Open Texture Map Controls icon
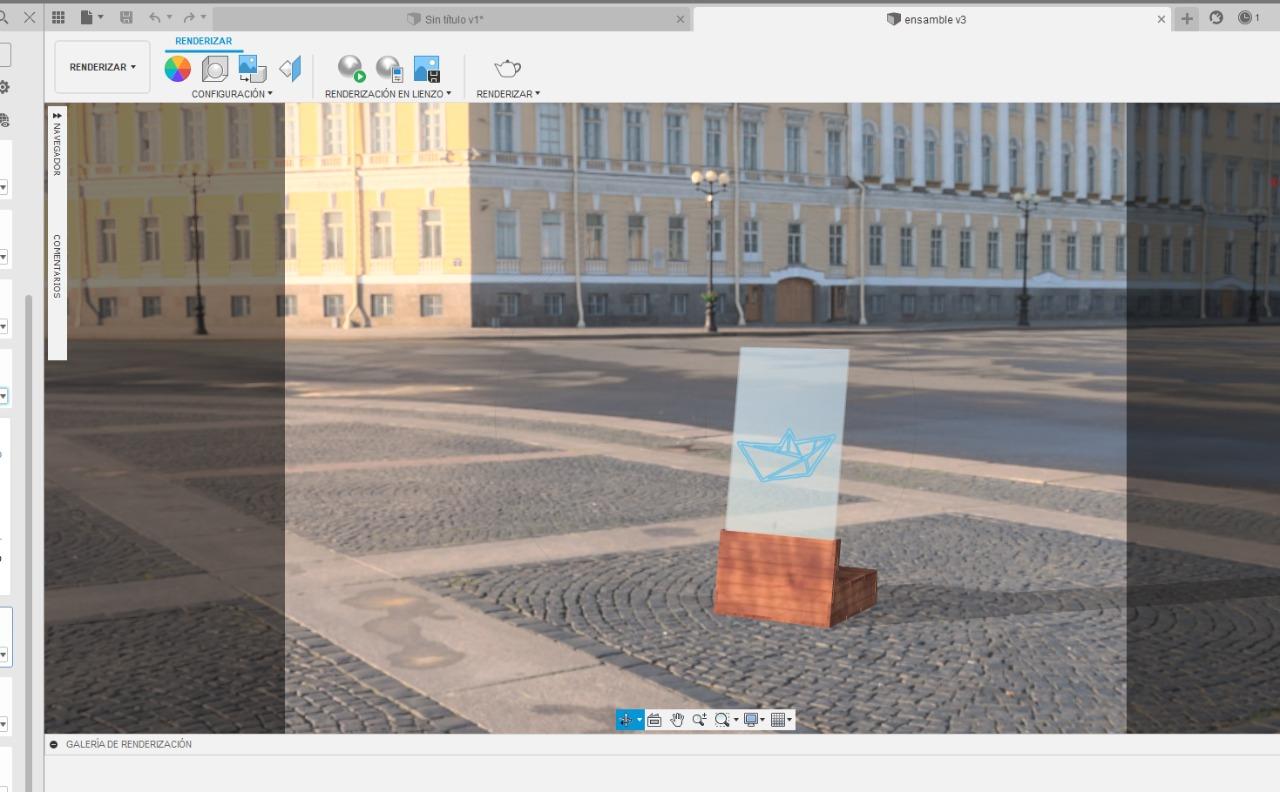Image resolution: width=1280 pixels, height=792 pixels. pos(290,68)
